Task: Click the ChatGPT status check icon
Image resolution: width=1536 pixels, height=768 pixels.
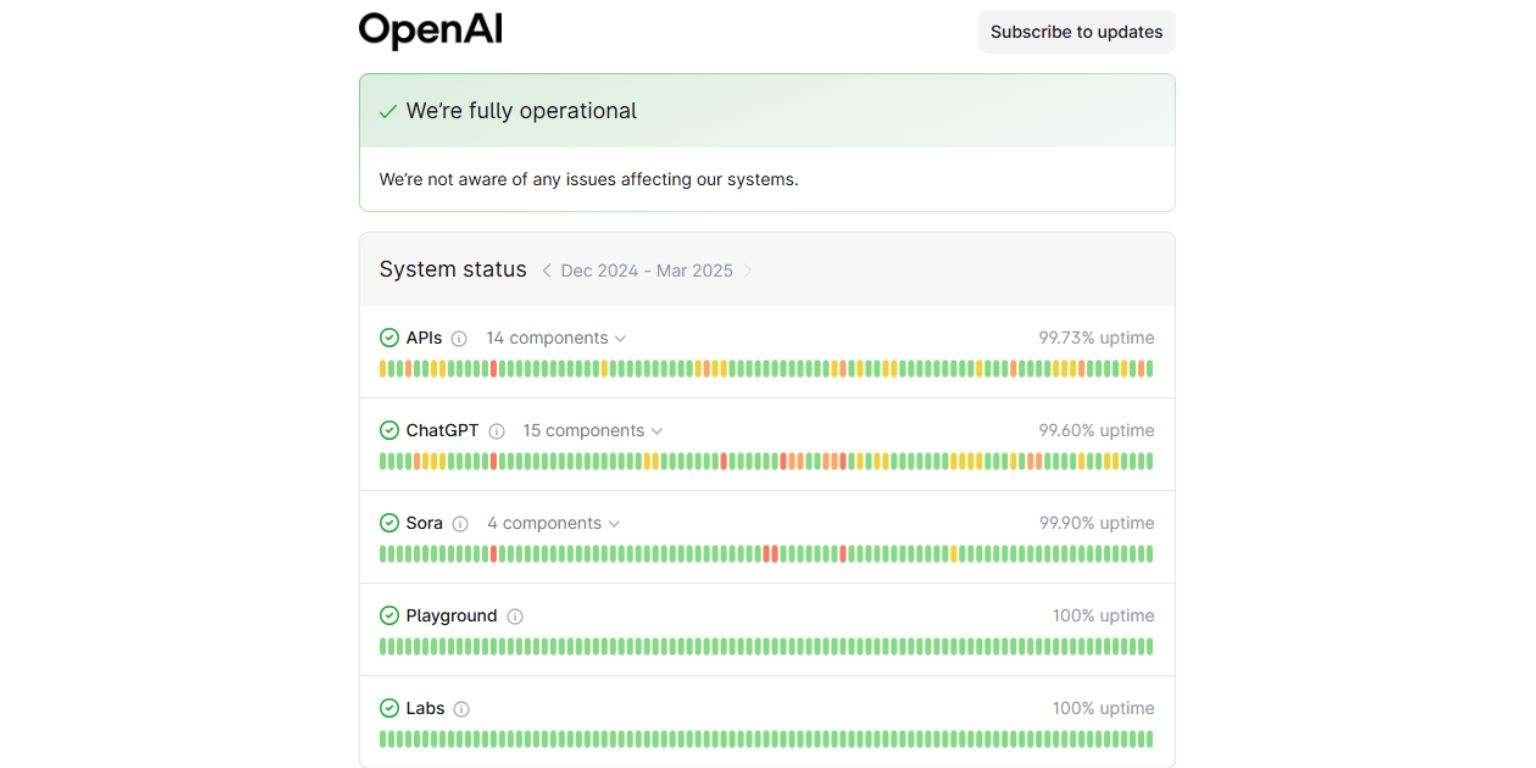Action: coord(389,431)
